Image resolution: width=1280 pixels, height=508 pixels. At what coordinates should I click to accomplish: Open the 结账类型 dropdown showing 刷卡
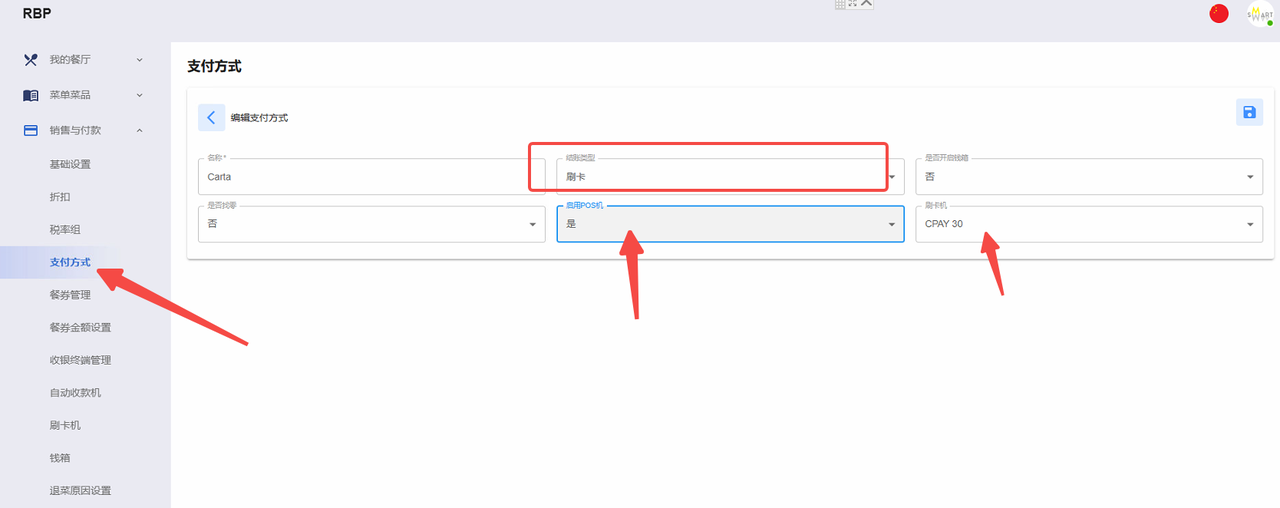pos(730,176)
